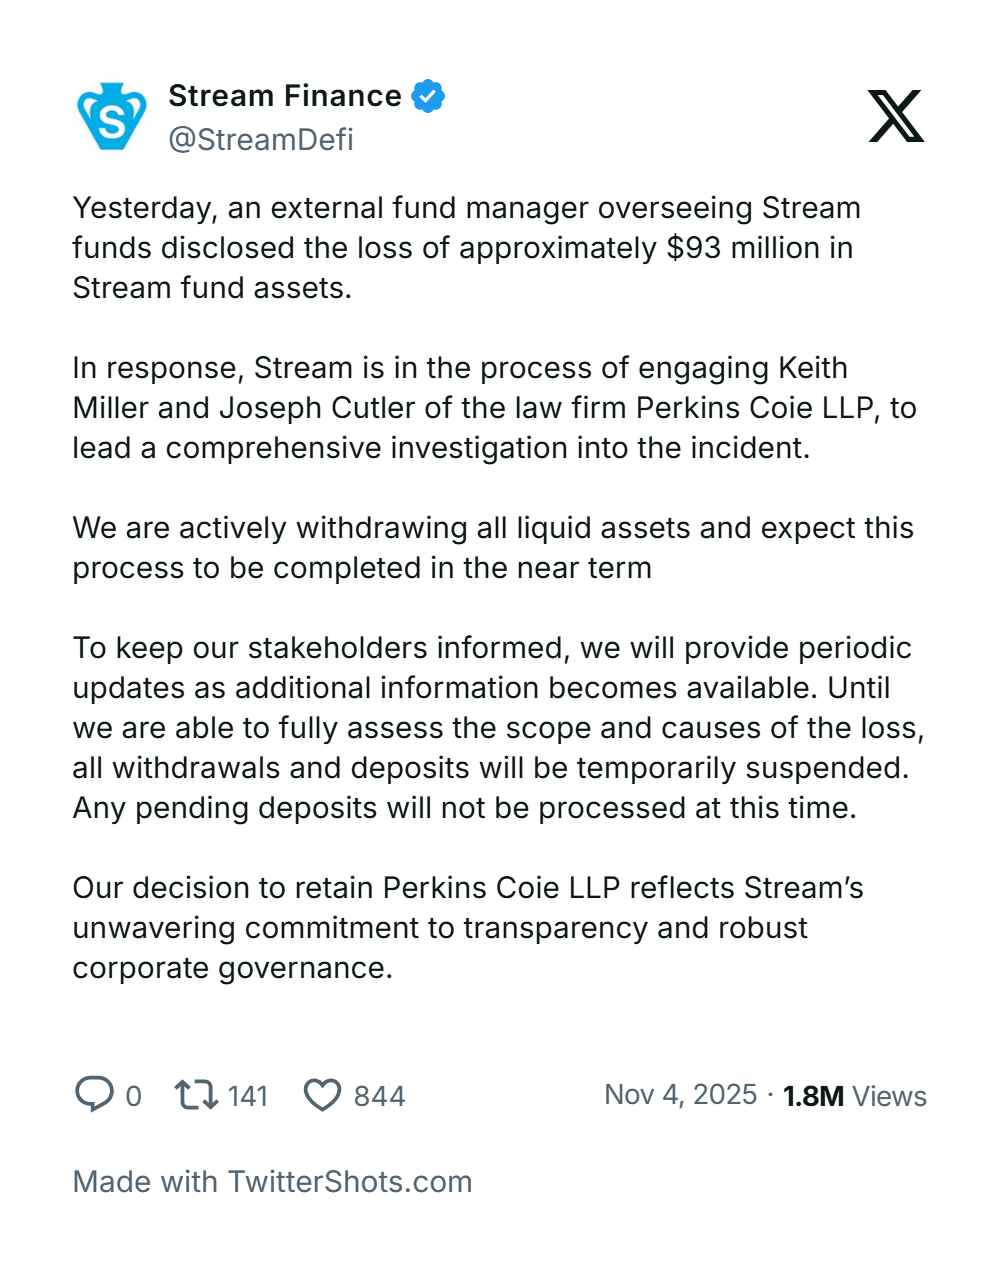
Task: Click the like count 844
Action: (379, 1096)
